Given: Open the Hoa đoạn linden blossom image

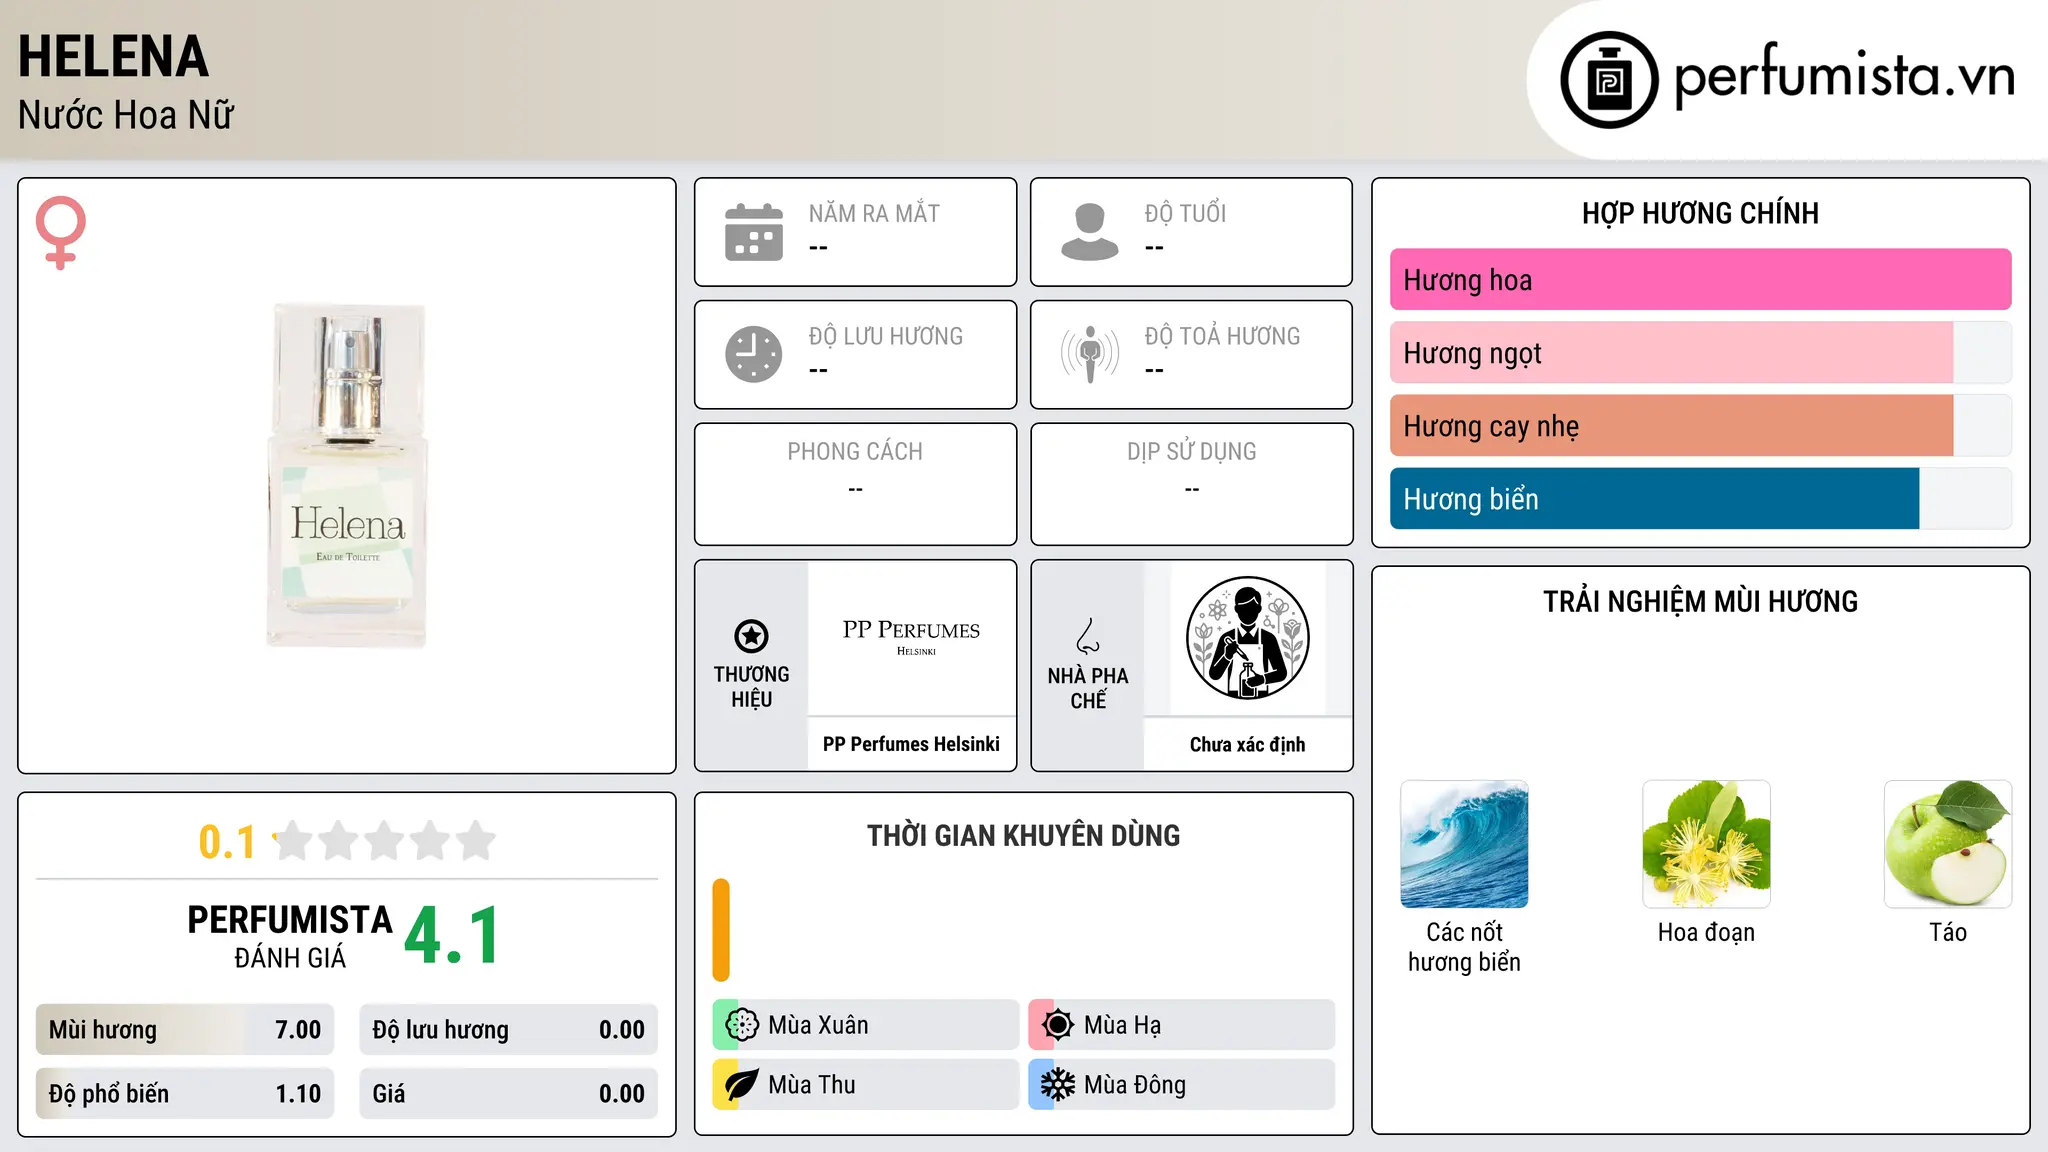Looking at the screenshot, I should point(1706,844).
